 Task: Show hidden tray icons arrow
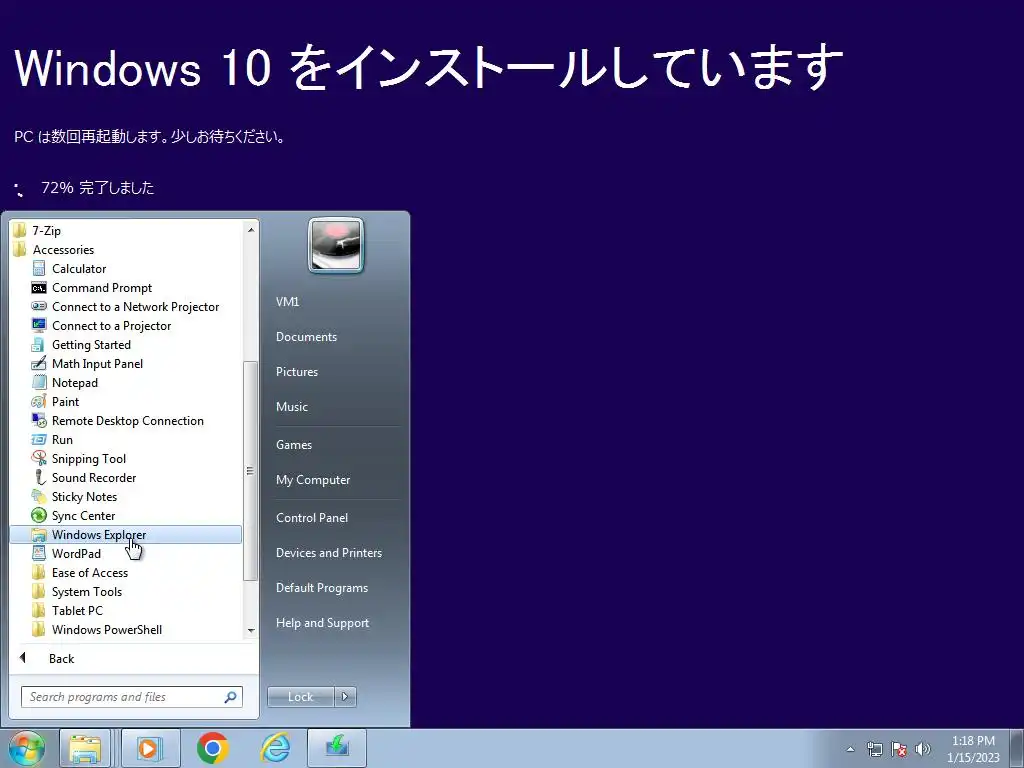click(x=850, y=749)
